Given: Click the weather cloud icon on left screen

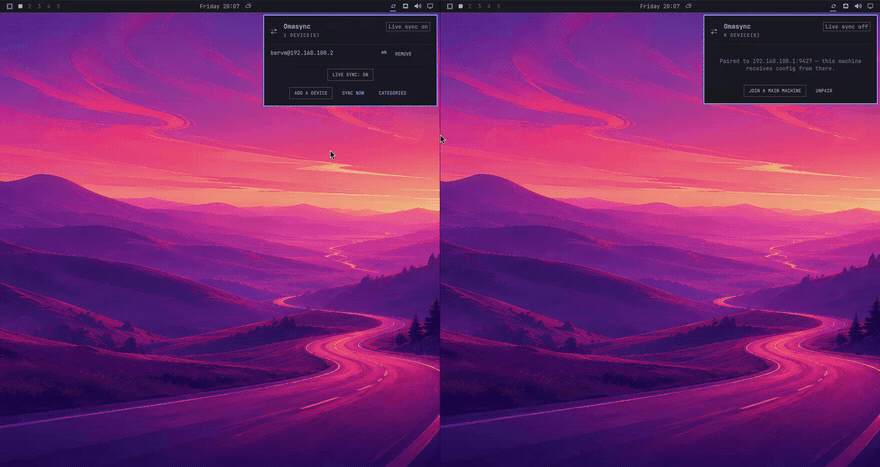Looking at the screenshot, I should click(x=248, y=6).
